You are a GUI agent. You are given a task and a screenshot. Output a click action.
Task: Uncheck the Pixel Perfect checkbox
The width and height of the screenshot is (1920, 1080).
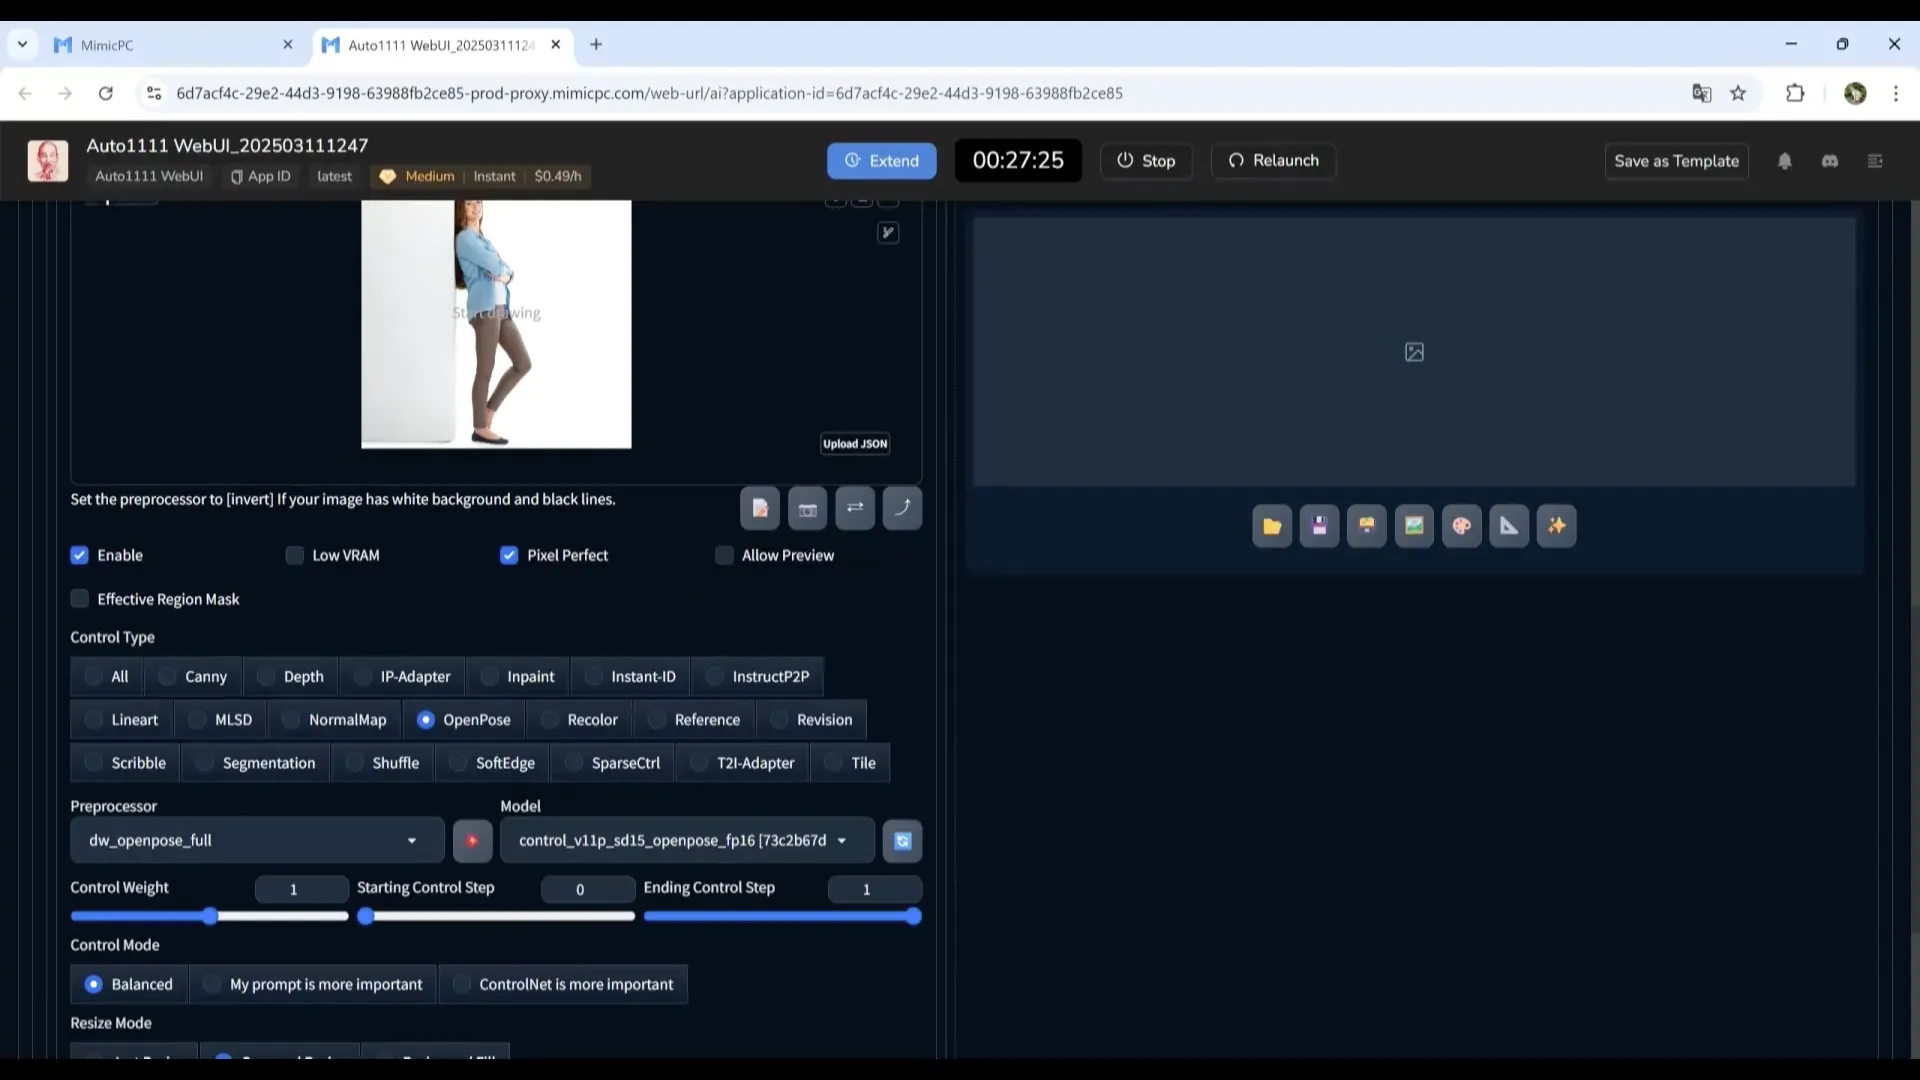point(509,556)
